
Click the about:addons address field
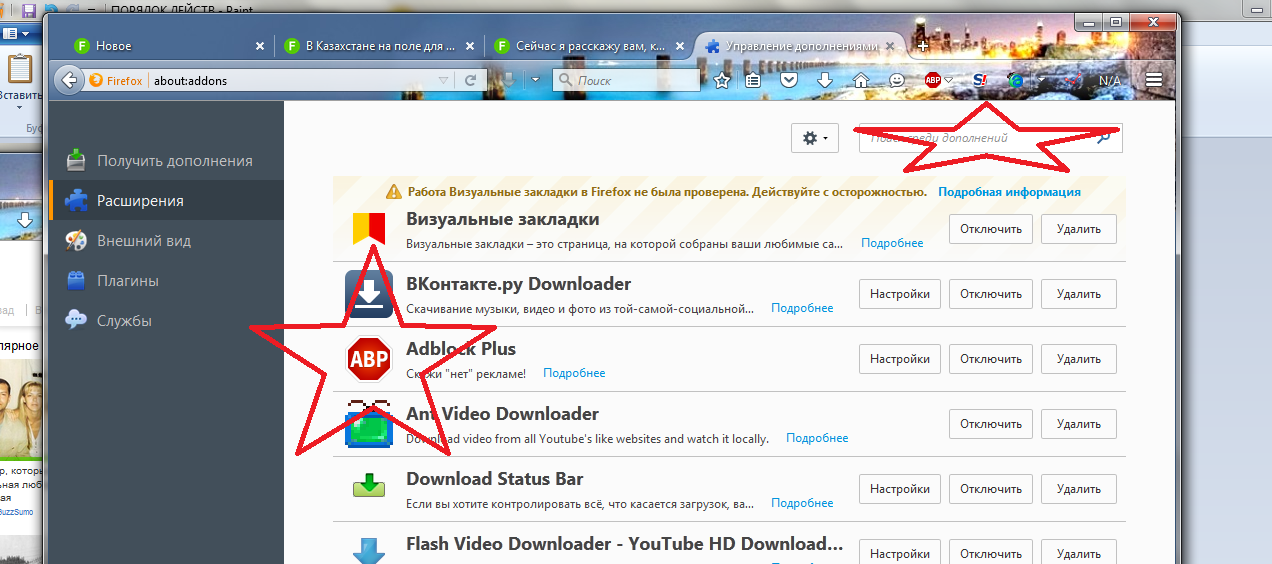click(x=294, y=81)
